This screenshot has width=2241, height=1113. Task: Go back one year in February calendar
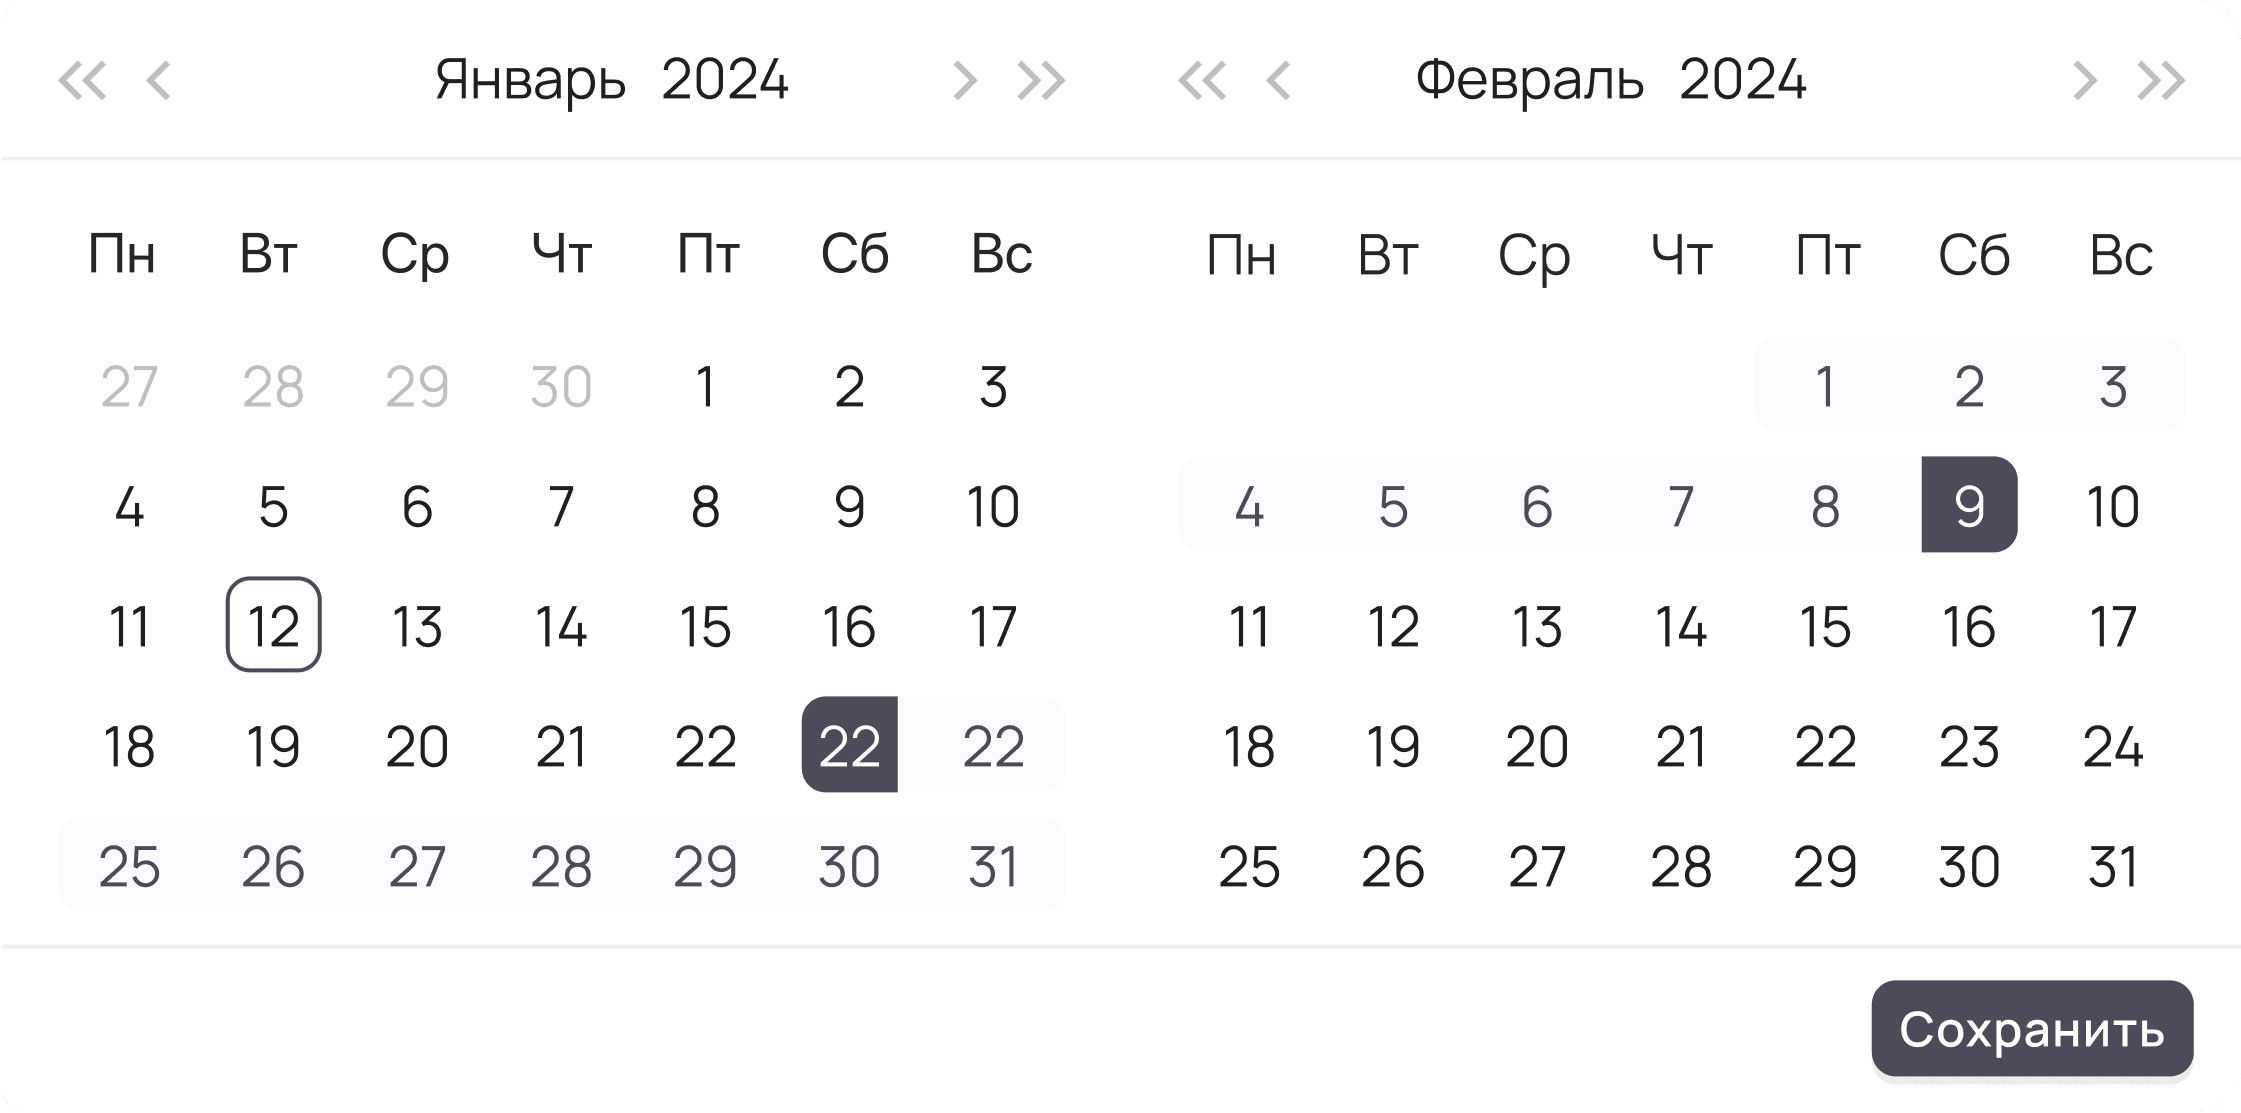(x=1202, y=81)
